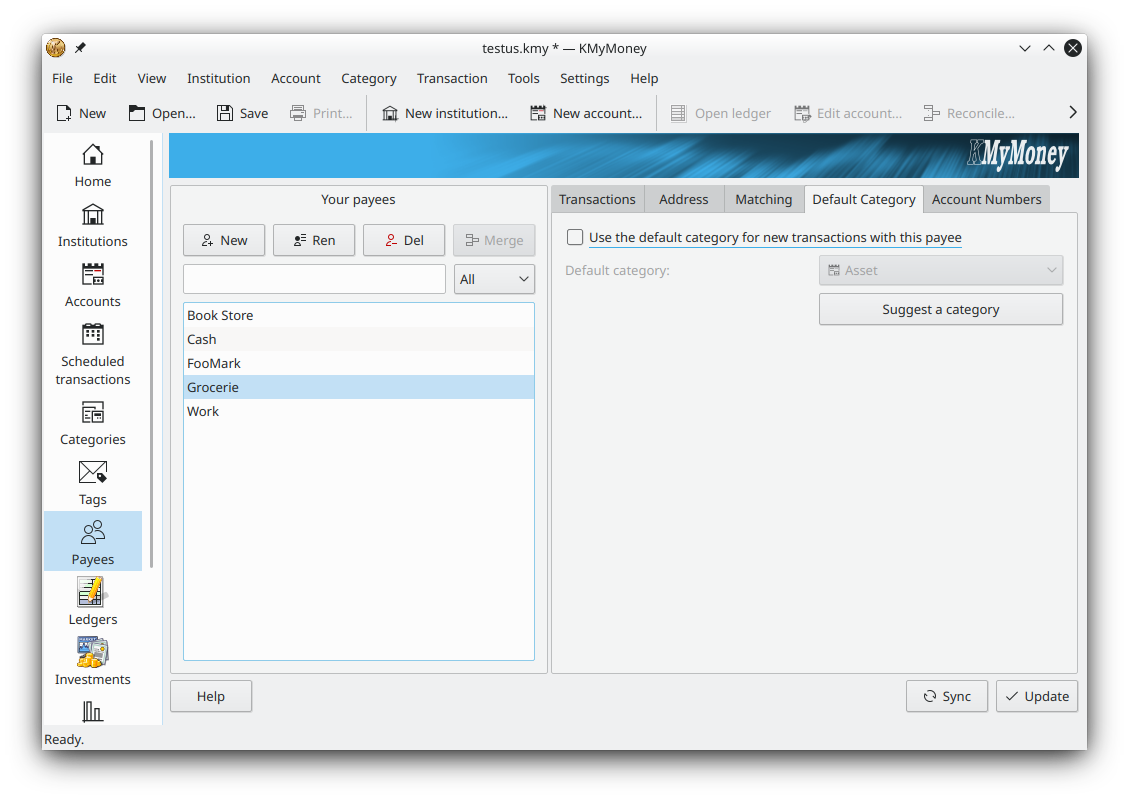Save the file via toolbar
This screenshot has height=800, width=1129.
click(x=242, y=113)
